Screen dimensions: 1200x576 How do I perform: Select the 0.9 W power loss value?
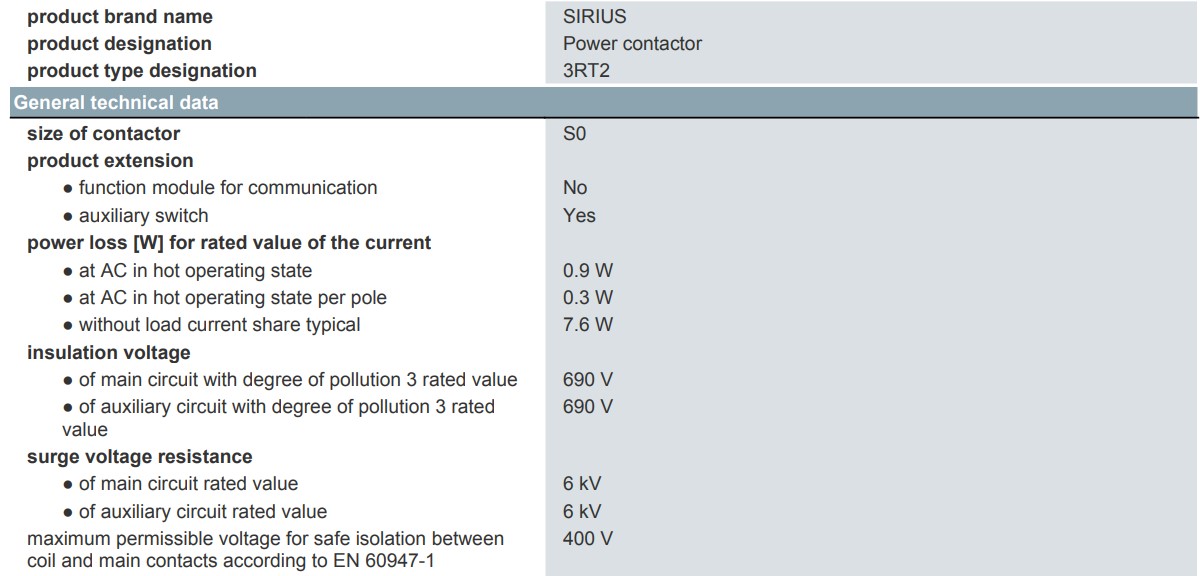(588, 271)
